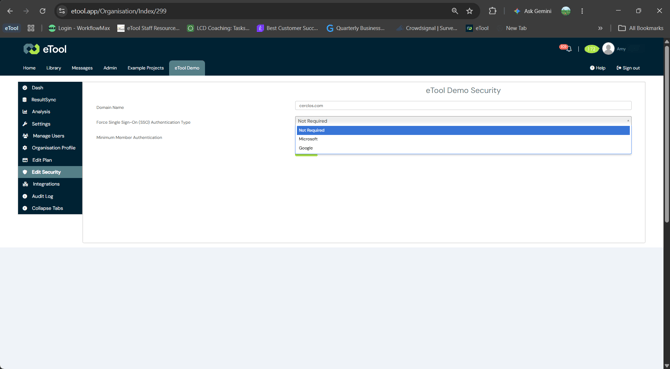
Task: Show more bookmarks with the overflow chevron
Action: pyautogui.click(x=600, y=28)
